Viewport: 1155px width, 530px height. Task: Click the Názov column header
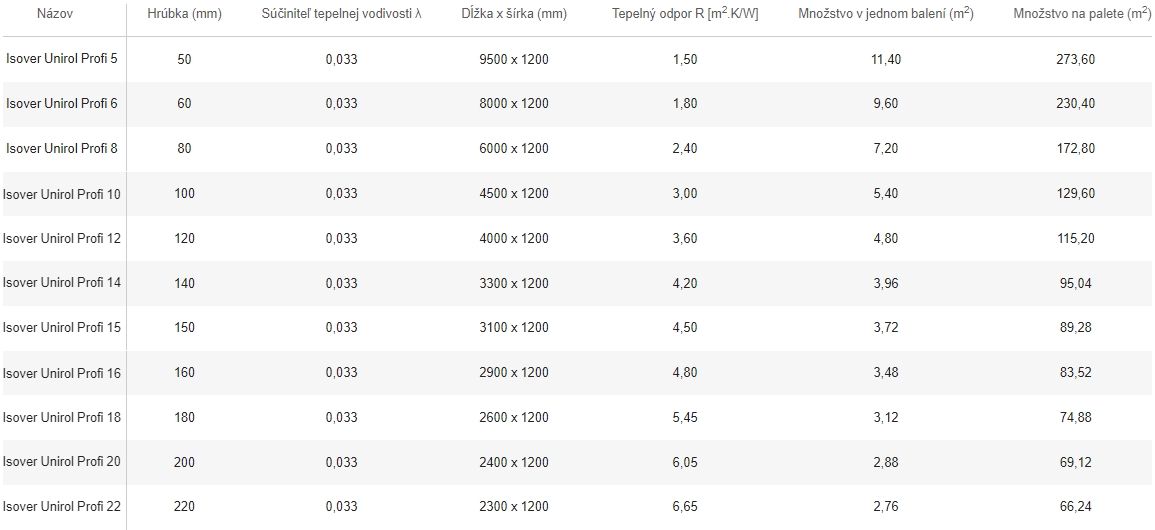pyautogui.click(x=55, y=14)
